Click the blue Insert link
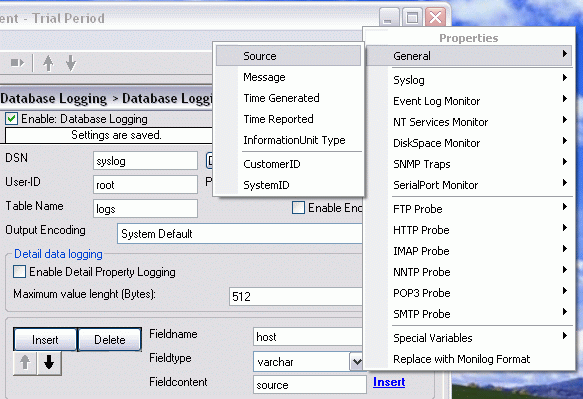 coord(389,382)
